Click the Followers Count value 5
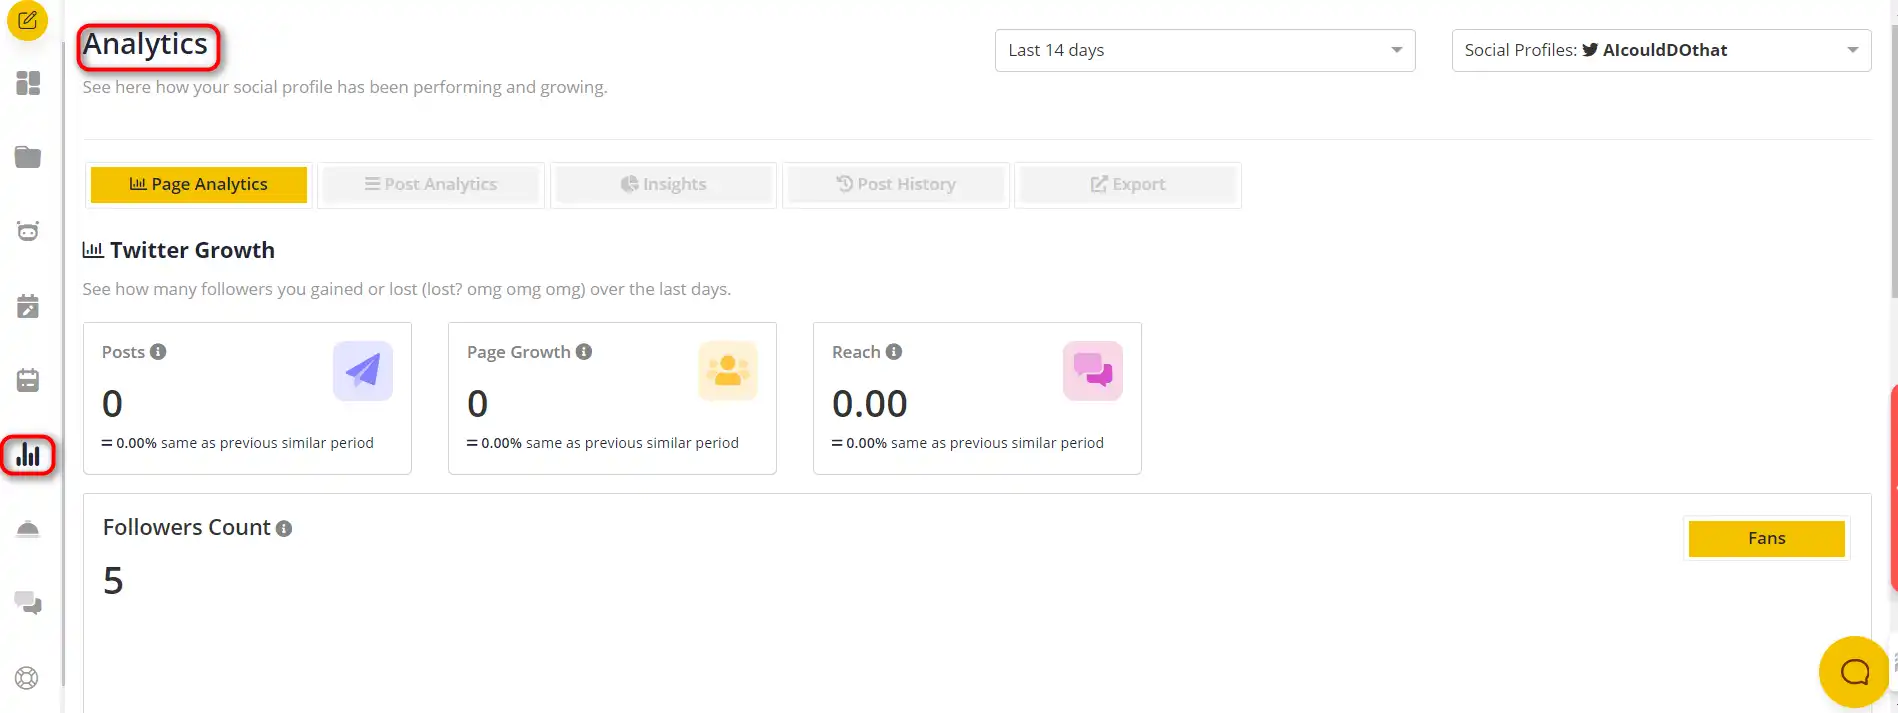 pos(113,581)
